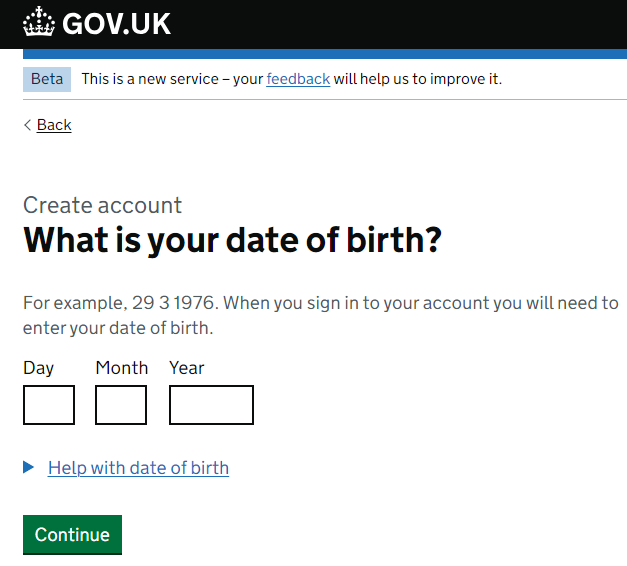Focus the Month input field
The height and width of the screenshot is (566, 627).
121,405
